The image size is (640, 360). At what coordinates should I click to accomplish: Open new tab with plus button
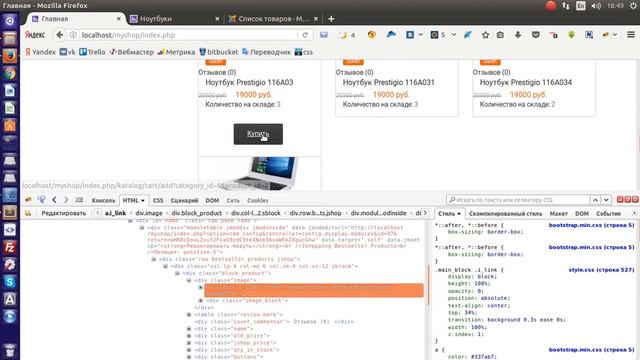331,19
